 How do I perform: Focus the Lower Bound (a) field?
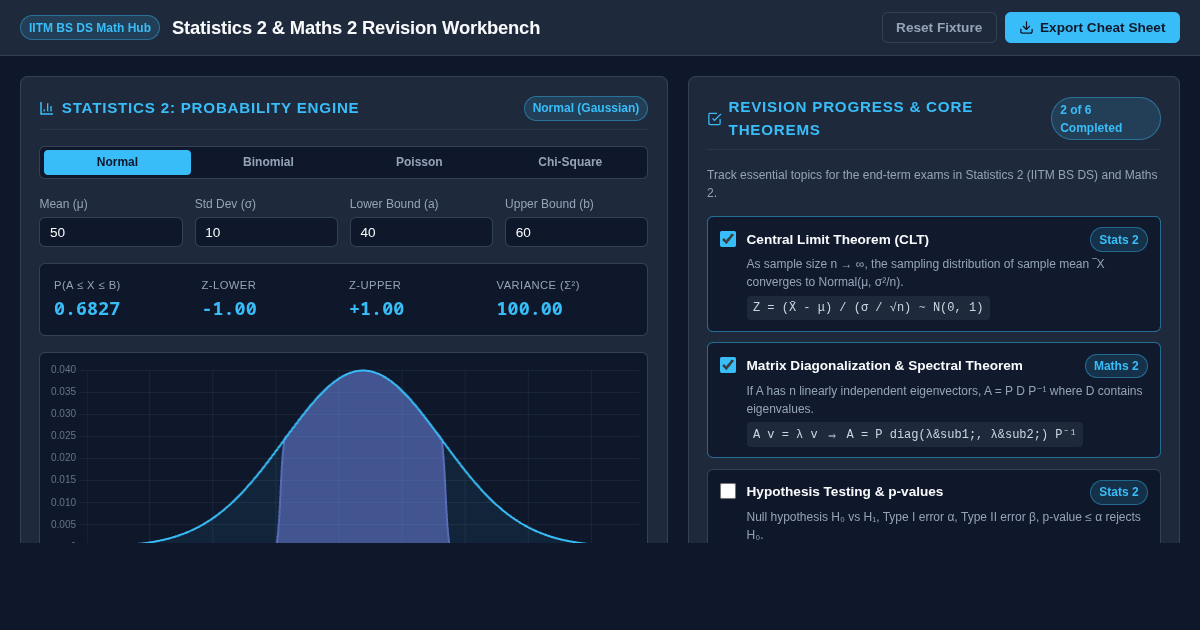click(421, 232)
